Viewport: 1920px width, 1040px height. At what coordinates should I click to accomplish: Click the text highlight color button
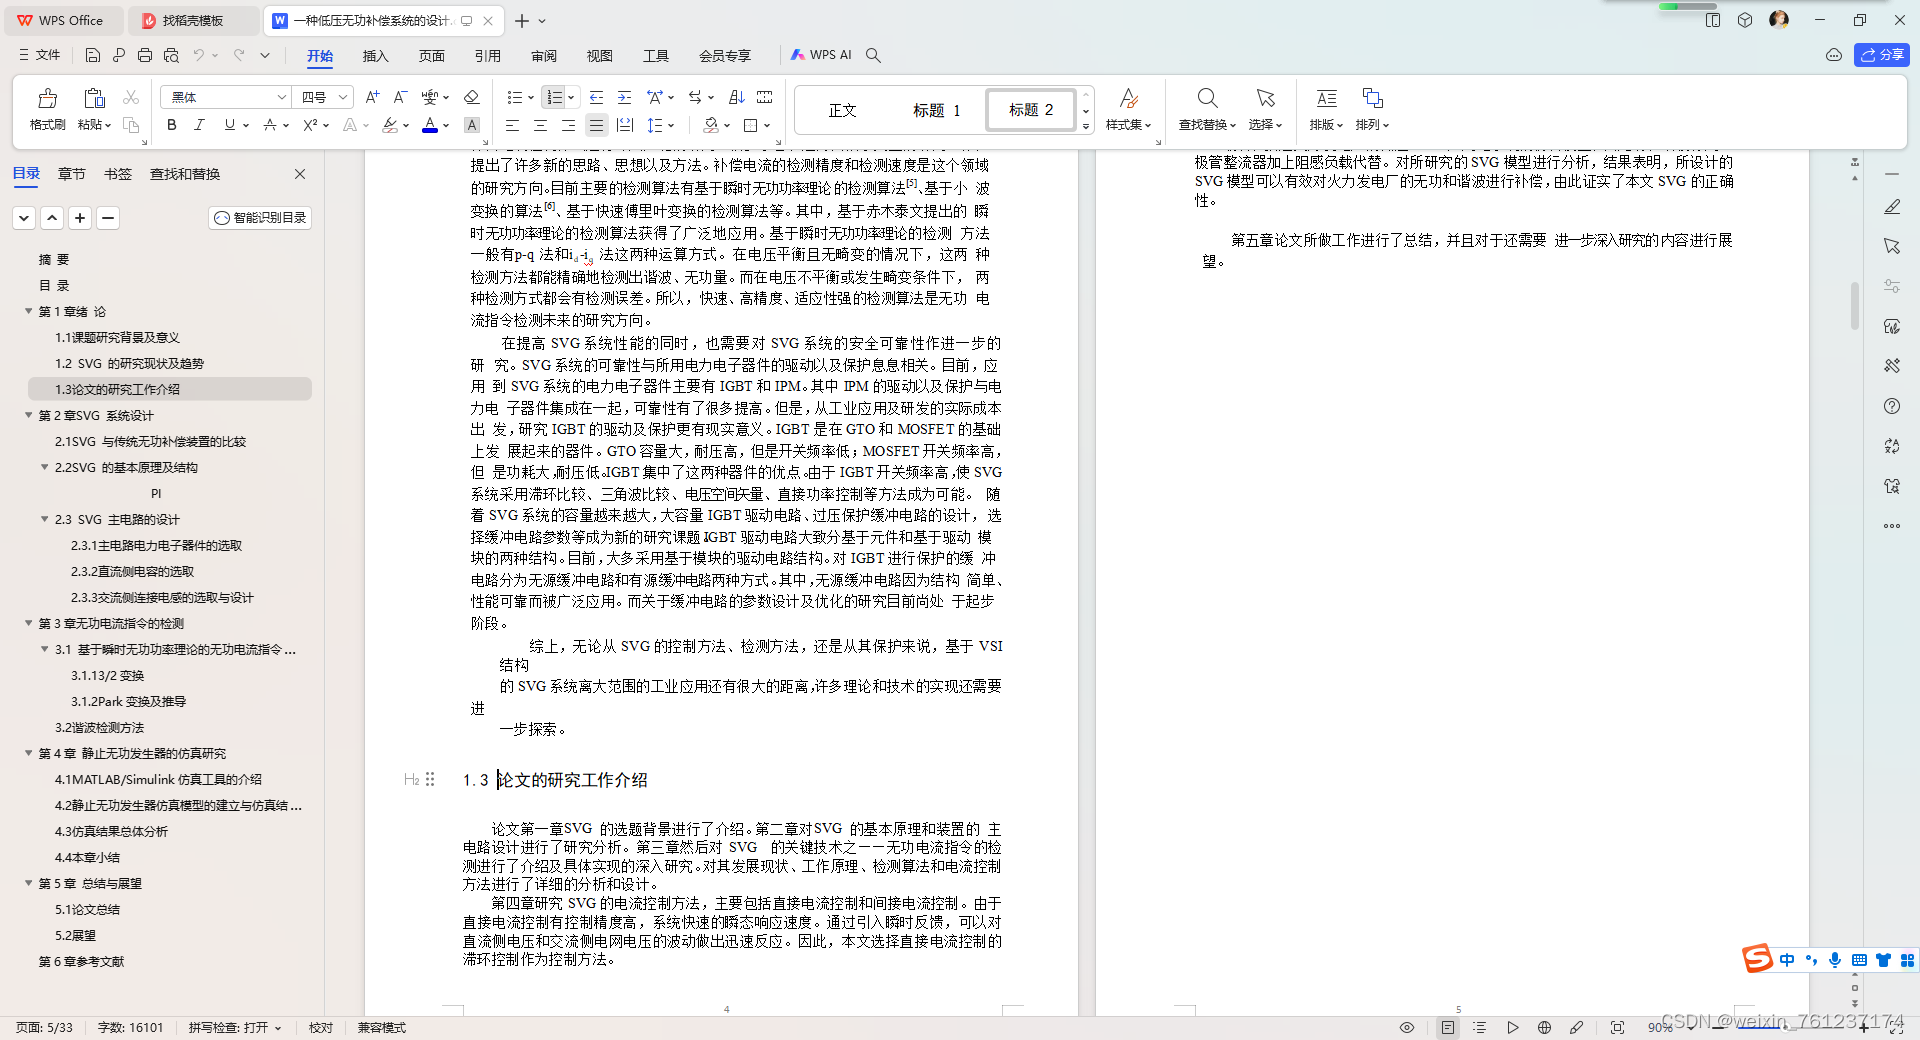[x=390, y=125]
